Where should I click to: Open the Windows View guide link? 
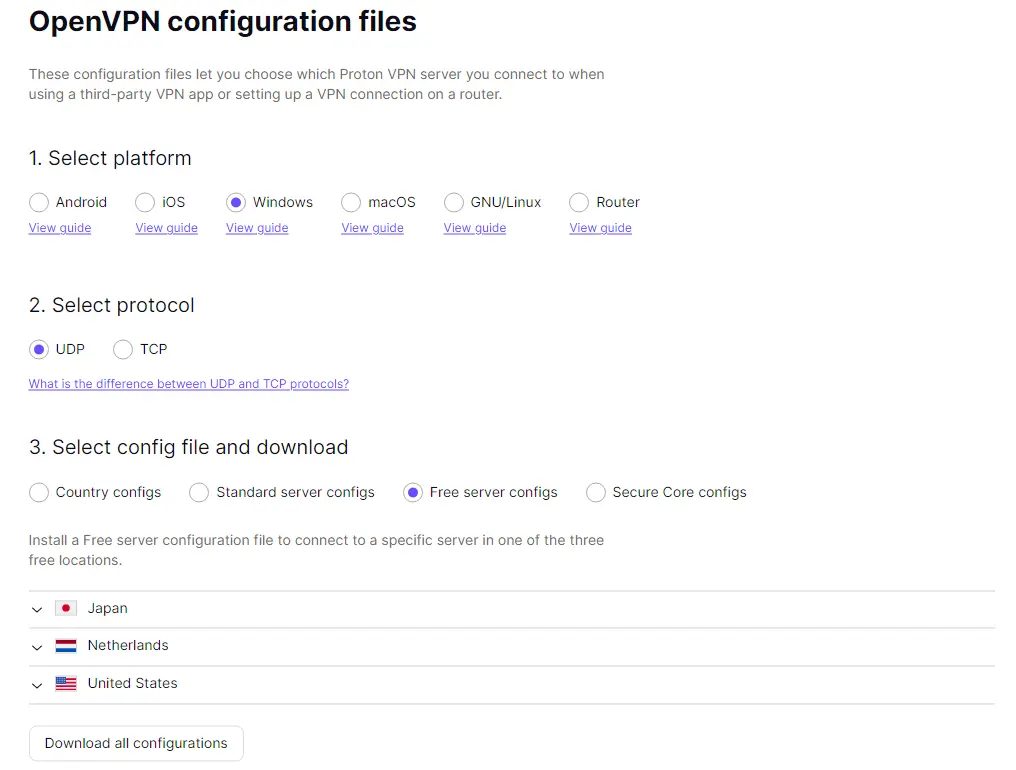click(257, 228)
